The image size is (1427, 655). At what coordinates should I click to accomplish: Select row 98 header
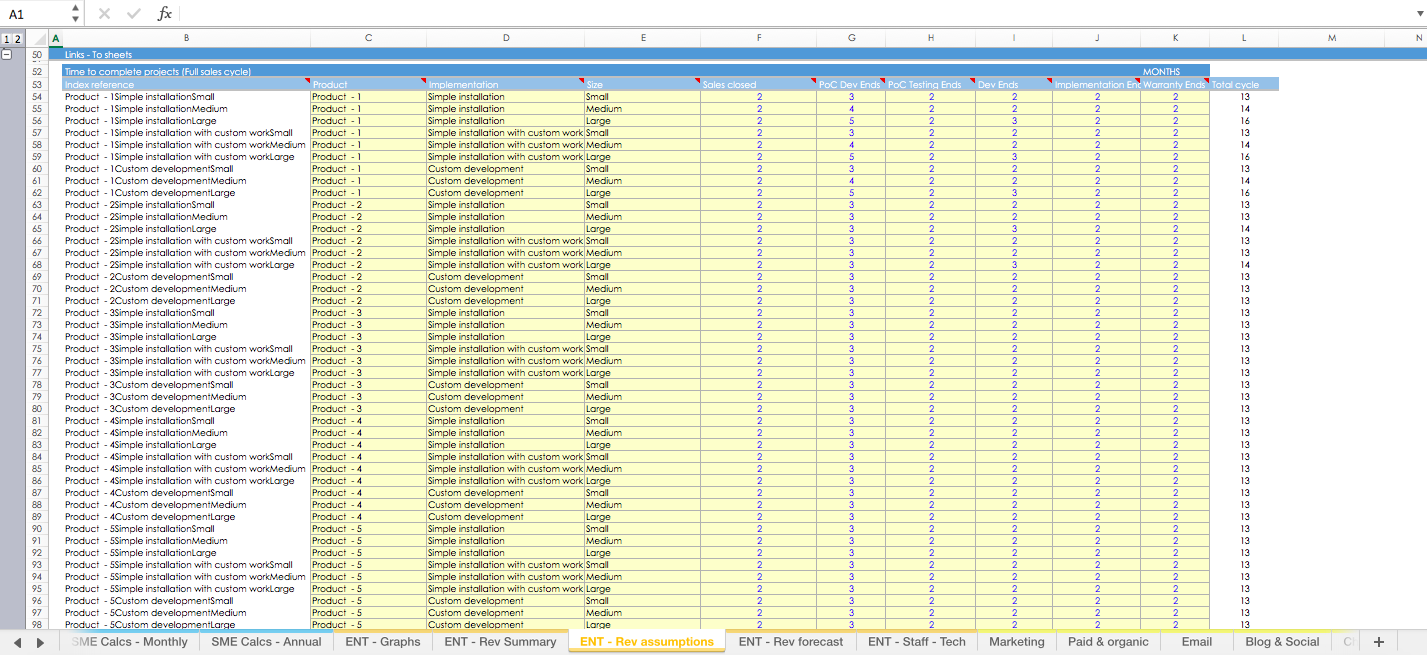tap(37, 625)
